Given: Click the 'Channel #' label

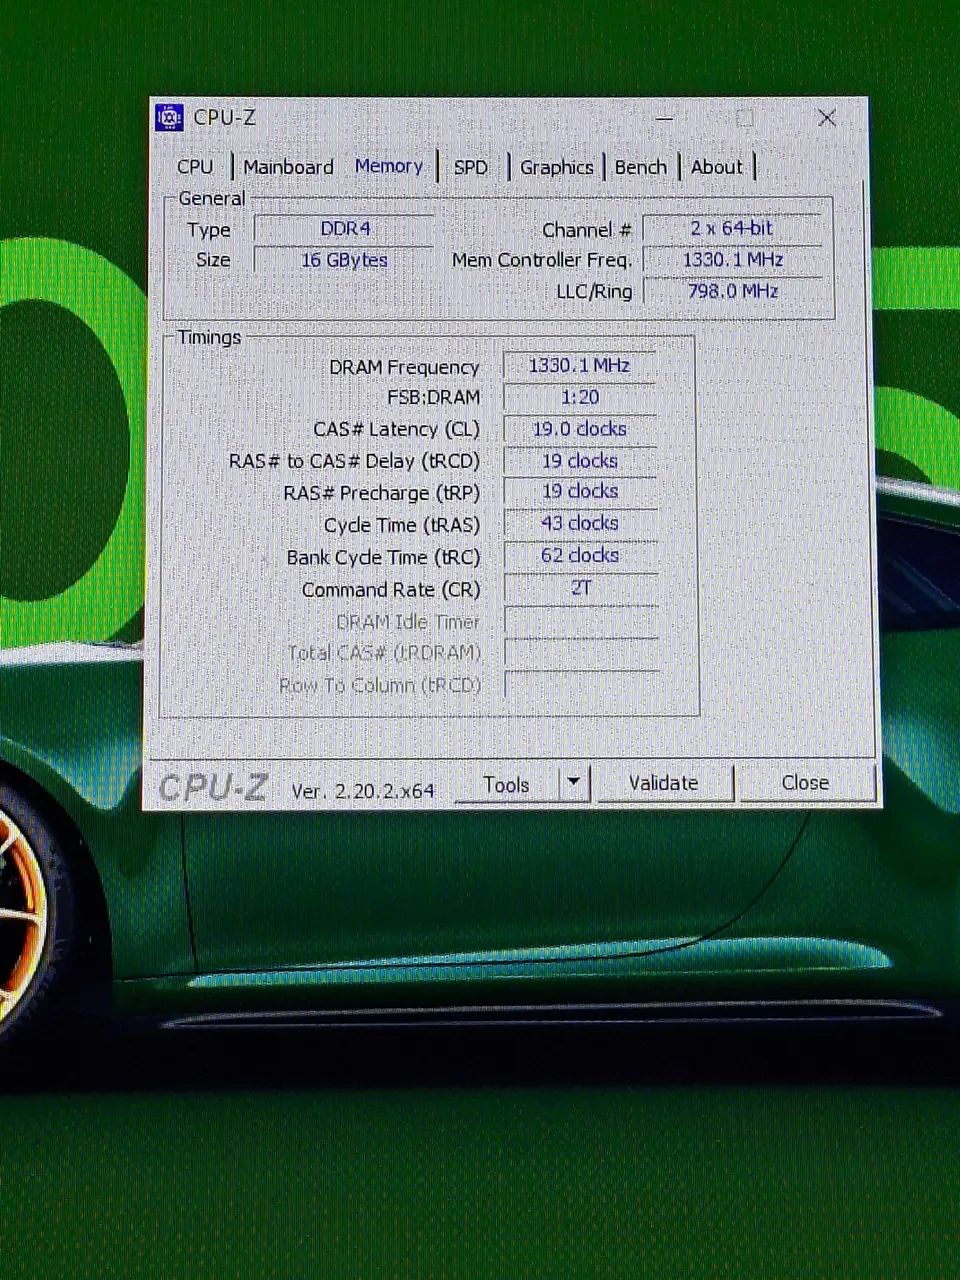Looking at the screenshot, I should [586, 230].
